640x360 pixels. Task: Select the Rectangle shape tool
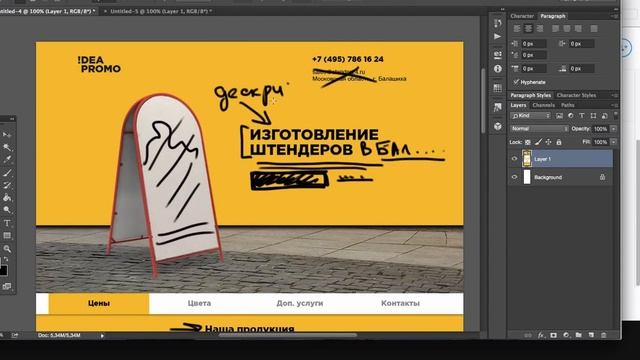click(x=7, y=236)
